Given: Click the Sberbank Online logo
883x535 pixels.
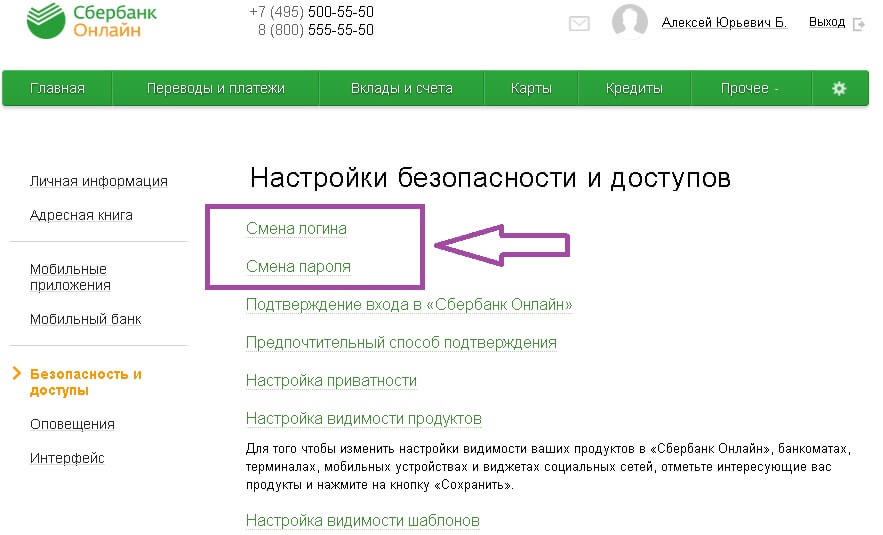Looking at the screenshot, I should (x=92, y=21).
